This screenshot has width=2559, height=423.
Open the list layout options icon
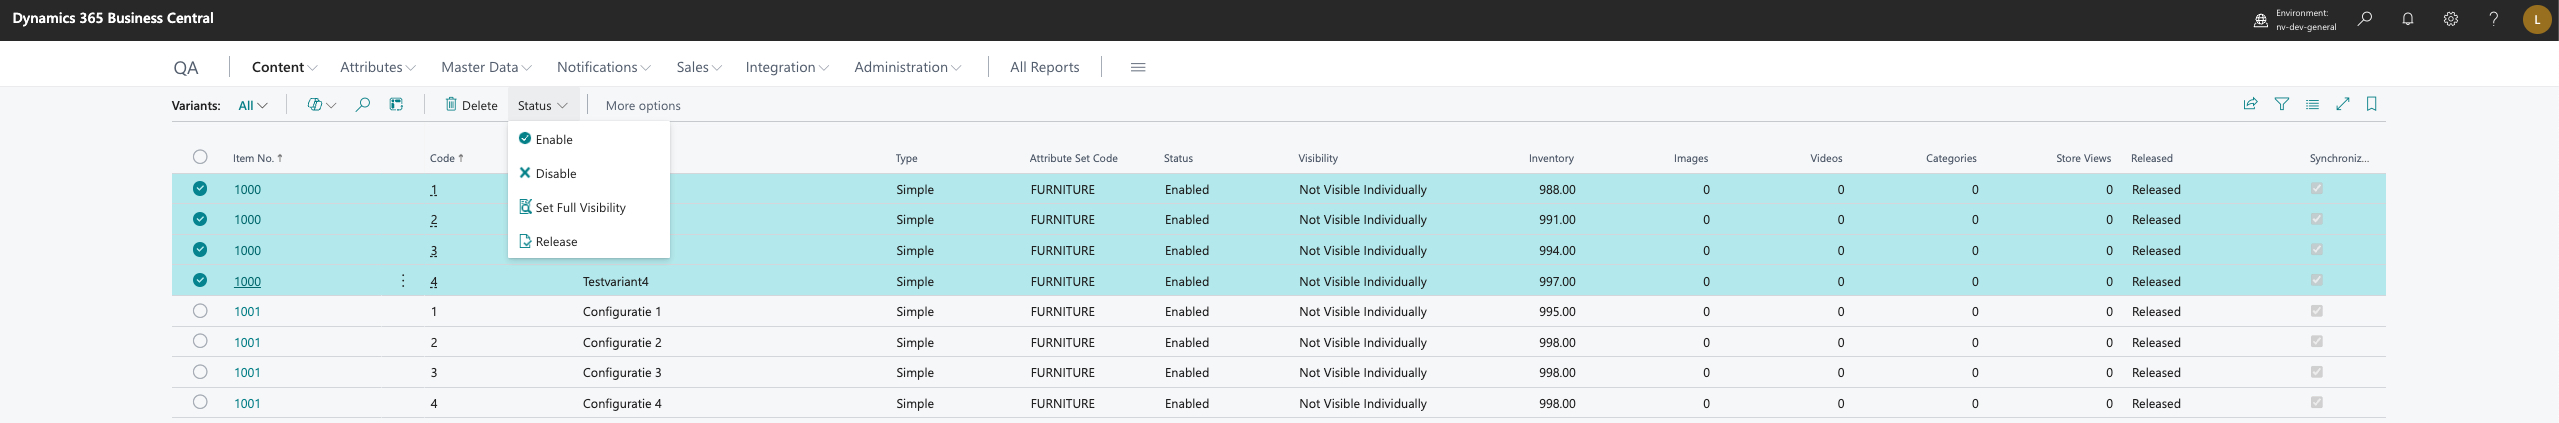(x=2312, y=104)
